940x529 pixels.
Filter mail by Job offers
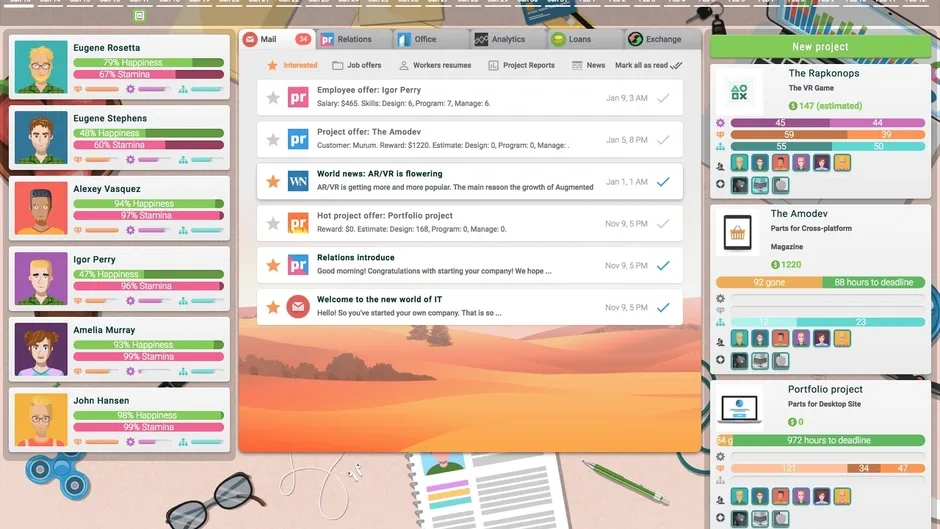[x=357, y=65]
